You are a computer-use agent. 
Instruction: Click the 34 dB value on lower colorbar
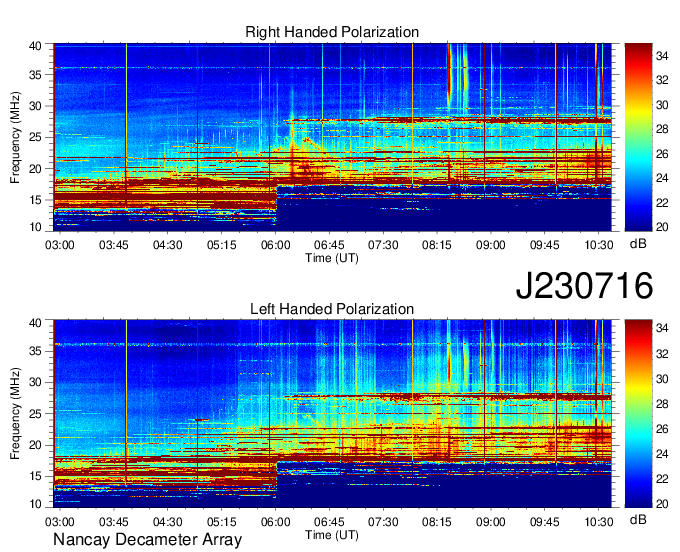(662, 328)
